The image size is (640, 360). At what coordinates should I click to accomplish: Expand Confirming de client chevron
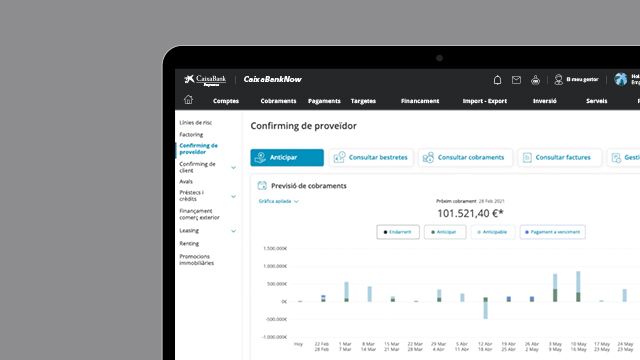click(x=233, y=167)
